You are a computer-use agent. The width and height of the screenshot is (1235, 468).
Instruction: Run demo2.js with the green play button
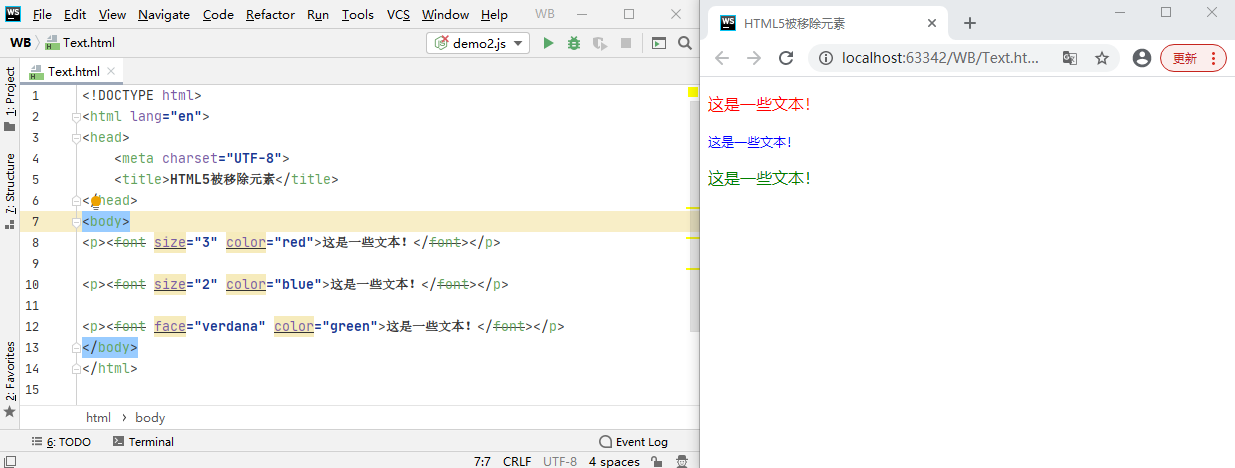point(548,43)
